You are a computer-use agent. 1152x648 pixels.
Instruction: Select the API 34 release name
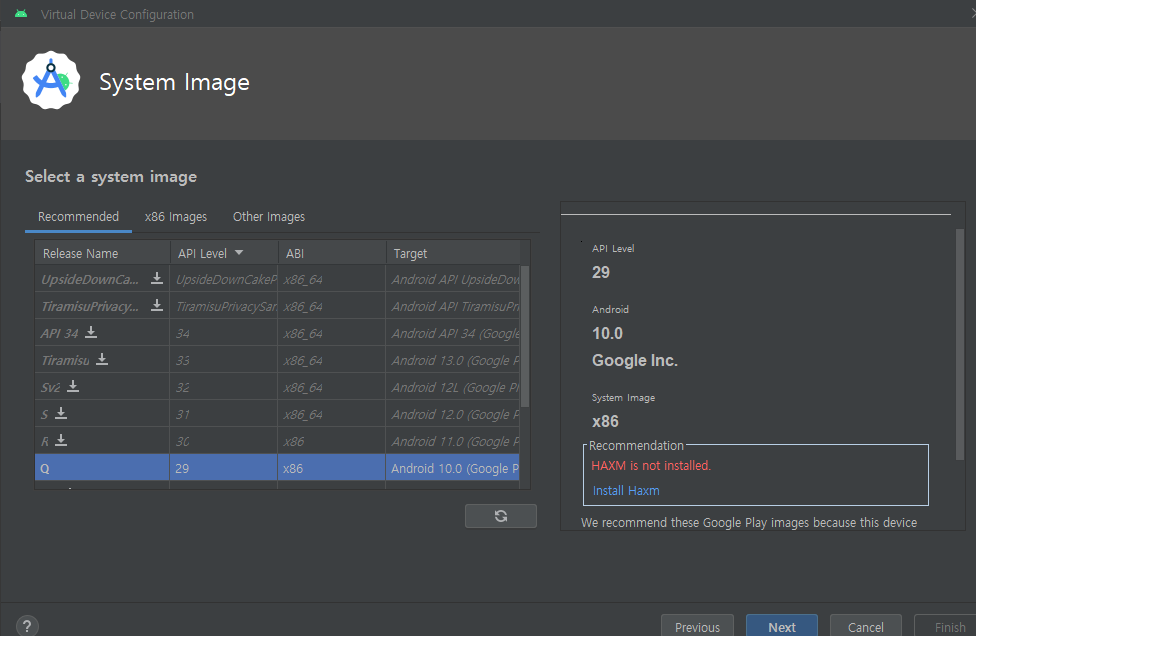point(59,334)
